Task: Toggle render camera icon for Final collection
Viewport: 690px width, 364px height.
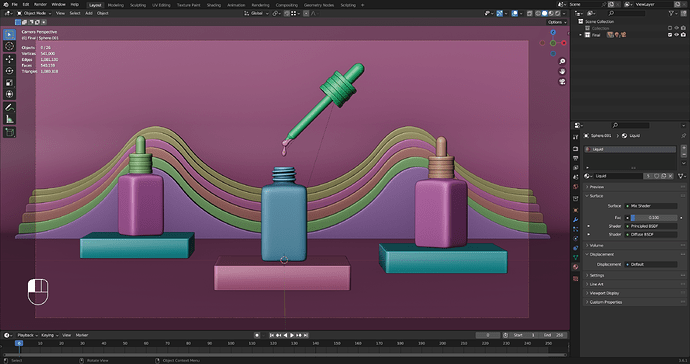Action: pyautogui.click(x=683, y=35)
